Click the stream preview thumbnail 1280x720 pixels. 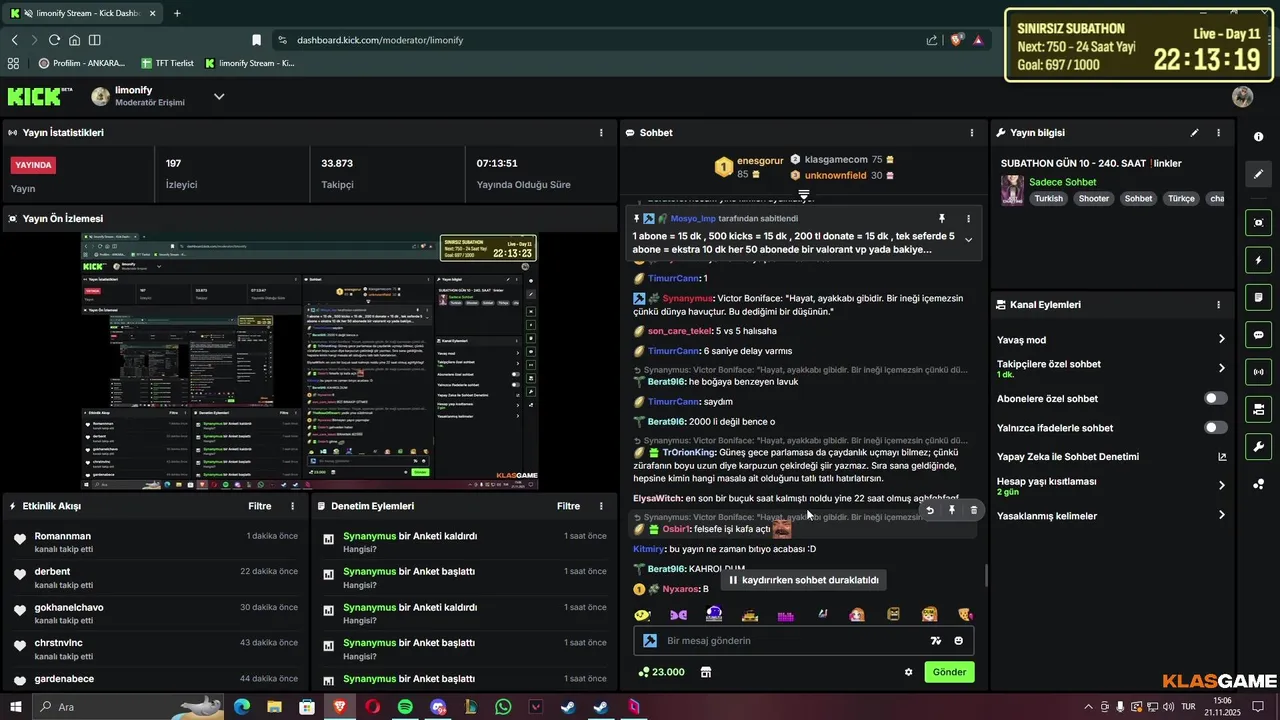click(309, 361)
